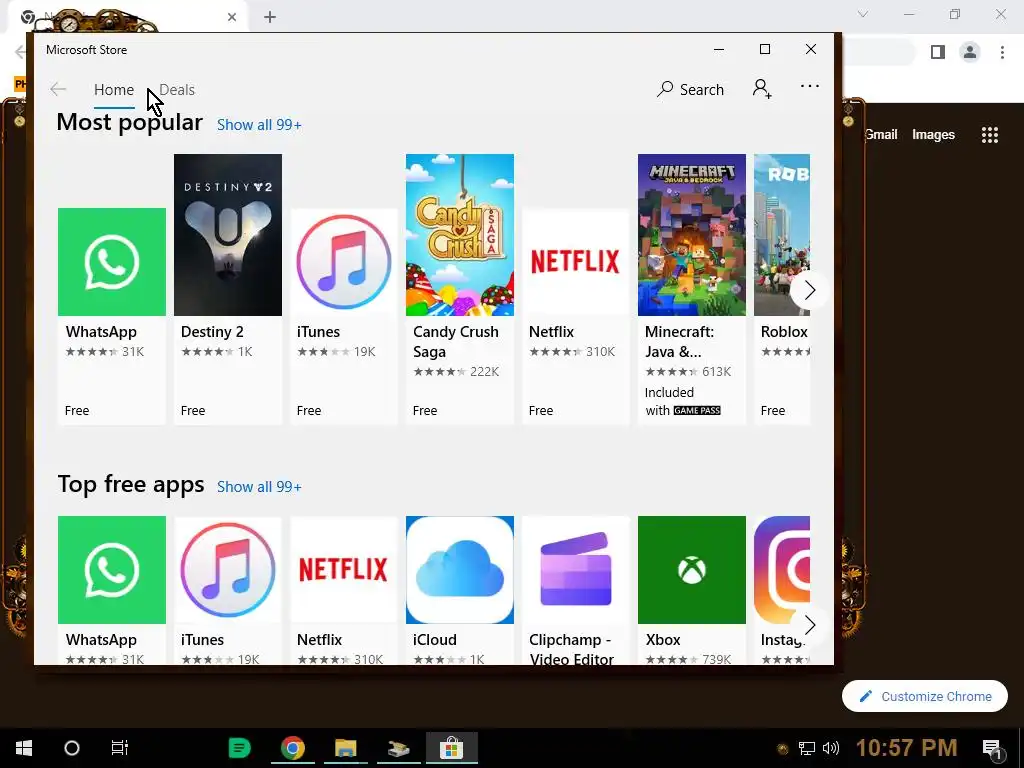This screenshot has width=1024, height=768.
Task: Open the green notes app on taskbar
Action: (240, 748)
